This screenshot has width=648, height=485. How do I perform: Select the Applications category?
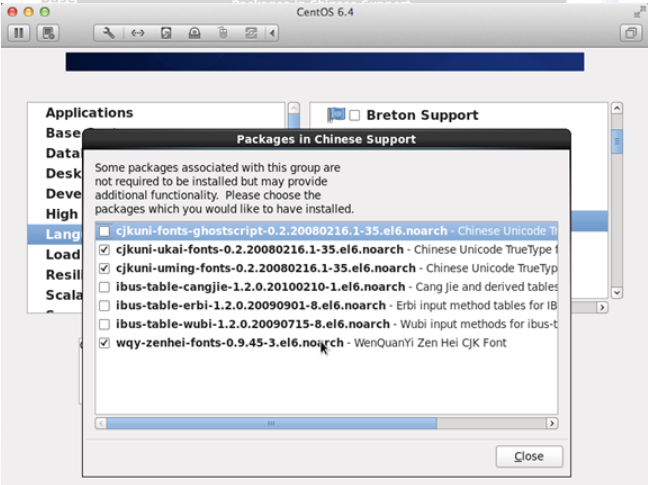click(x=89, y=113)
